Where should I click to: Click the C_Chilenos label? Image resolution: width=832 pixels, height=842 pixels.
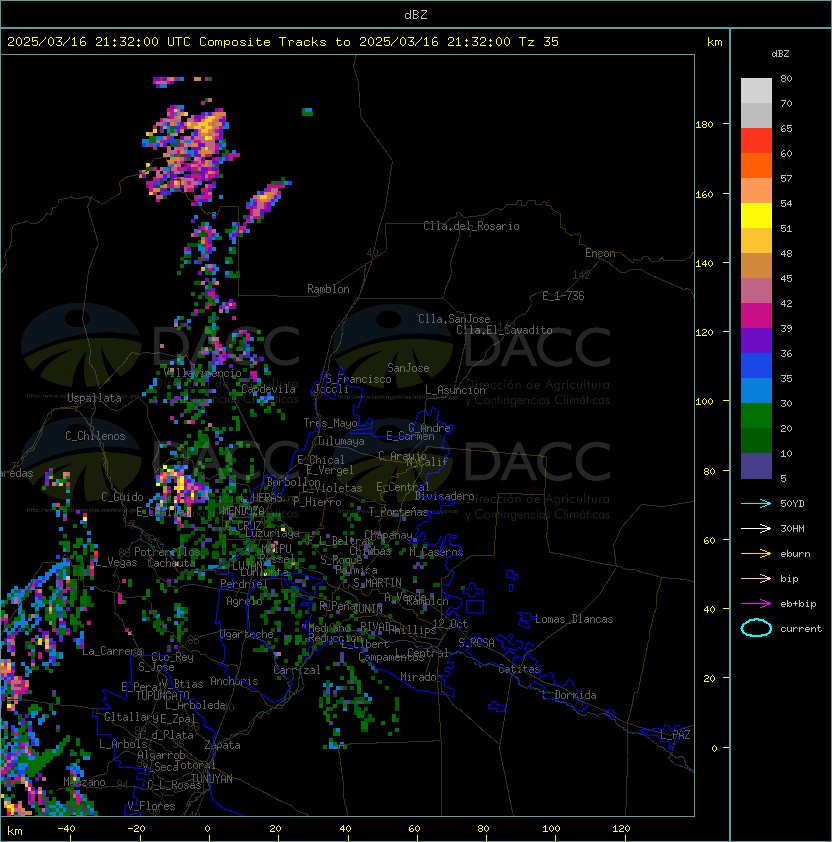tap(95, 436)
